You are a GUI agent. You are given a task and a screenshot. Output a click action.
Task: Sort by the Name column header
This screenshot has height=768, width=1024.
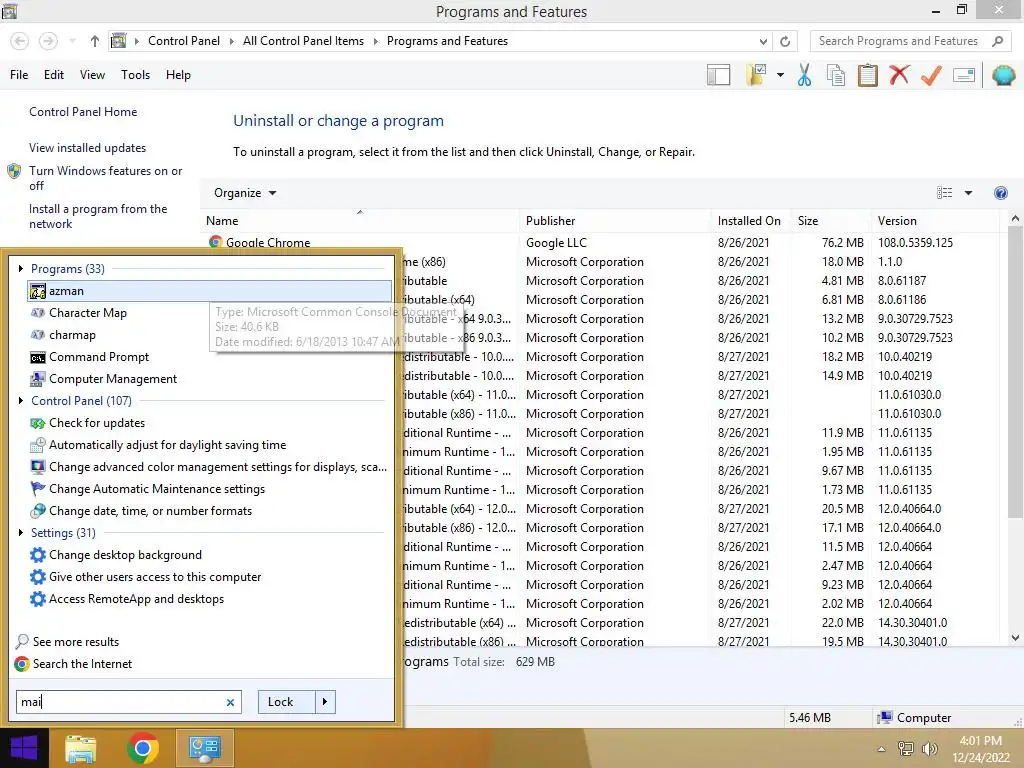point(359,221)
